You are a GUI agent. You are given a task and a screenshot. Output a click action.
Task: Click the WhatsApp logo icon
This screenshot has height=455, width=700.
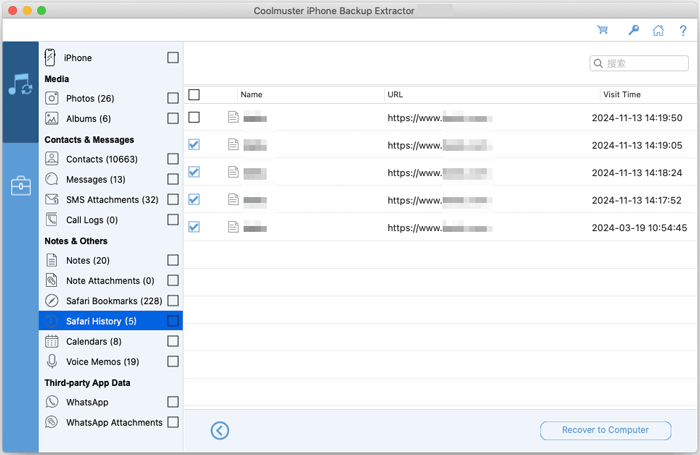52,402
